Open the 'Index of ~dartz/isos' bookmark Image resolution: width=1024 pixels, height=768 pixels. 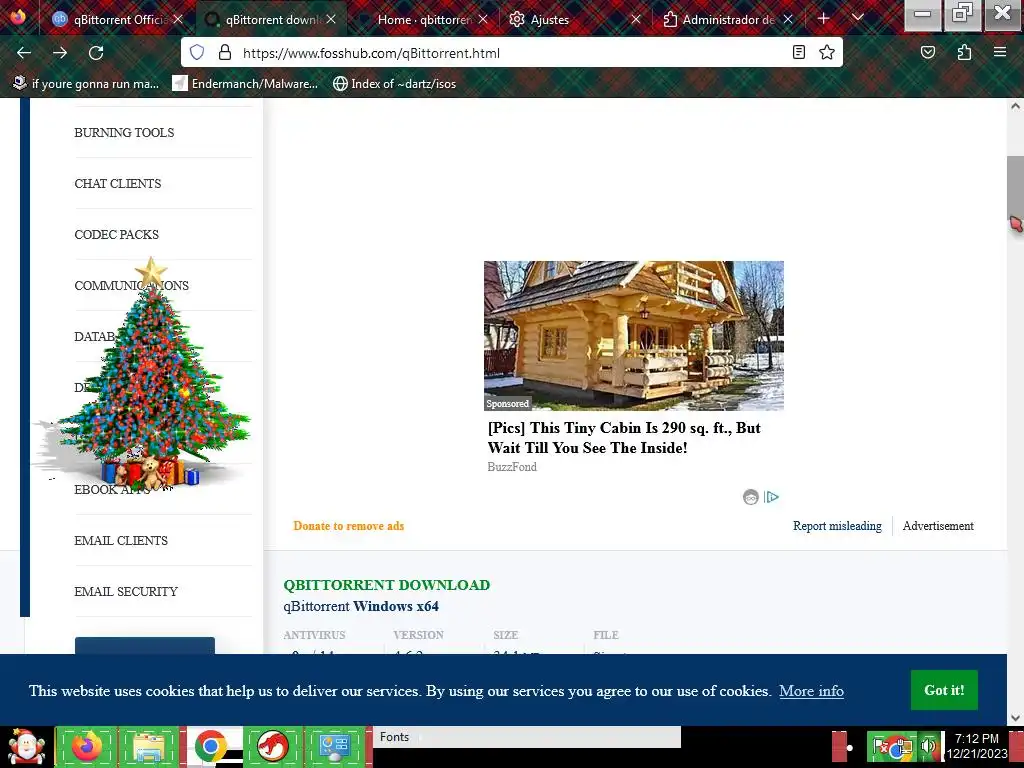394,84
